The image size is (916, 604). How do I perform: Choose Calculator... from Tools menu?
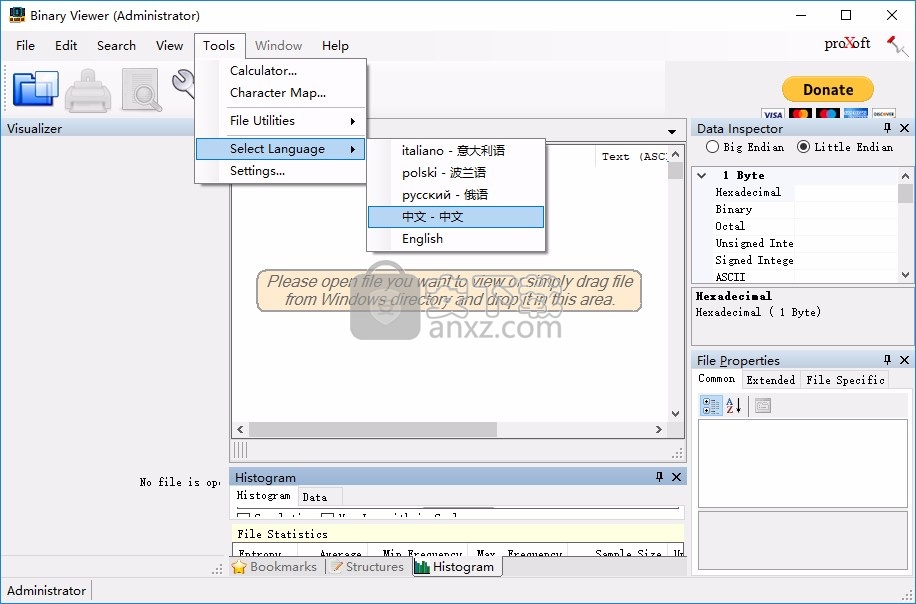tap(280, 71)
